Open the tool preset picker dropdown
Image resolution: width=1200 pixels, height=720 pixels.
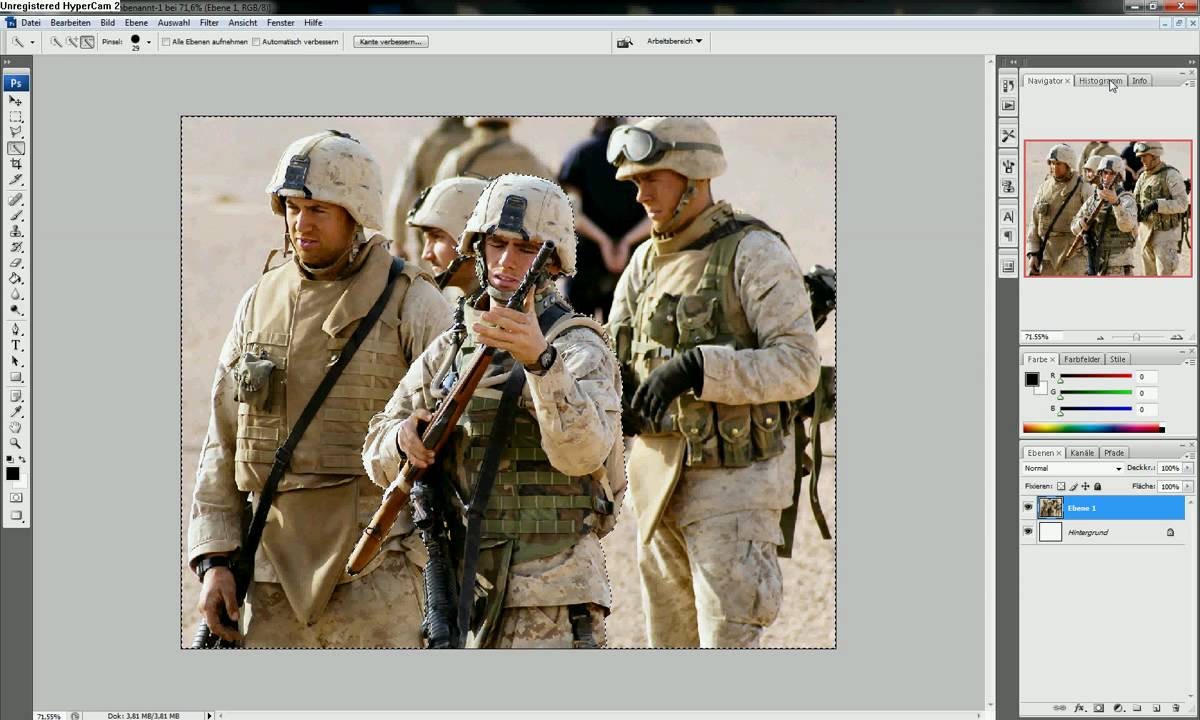[32, 42]
